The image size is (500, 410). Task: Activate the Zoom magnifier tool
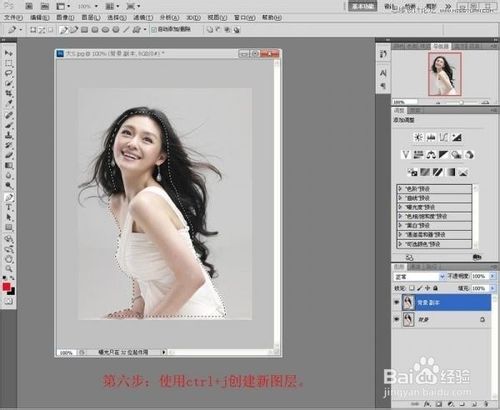coord(9,269)
